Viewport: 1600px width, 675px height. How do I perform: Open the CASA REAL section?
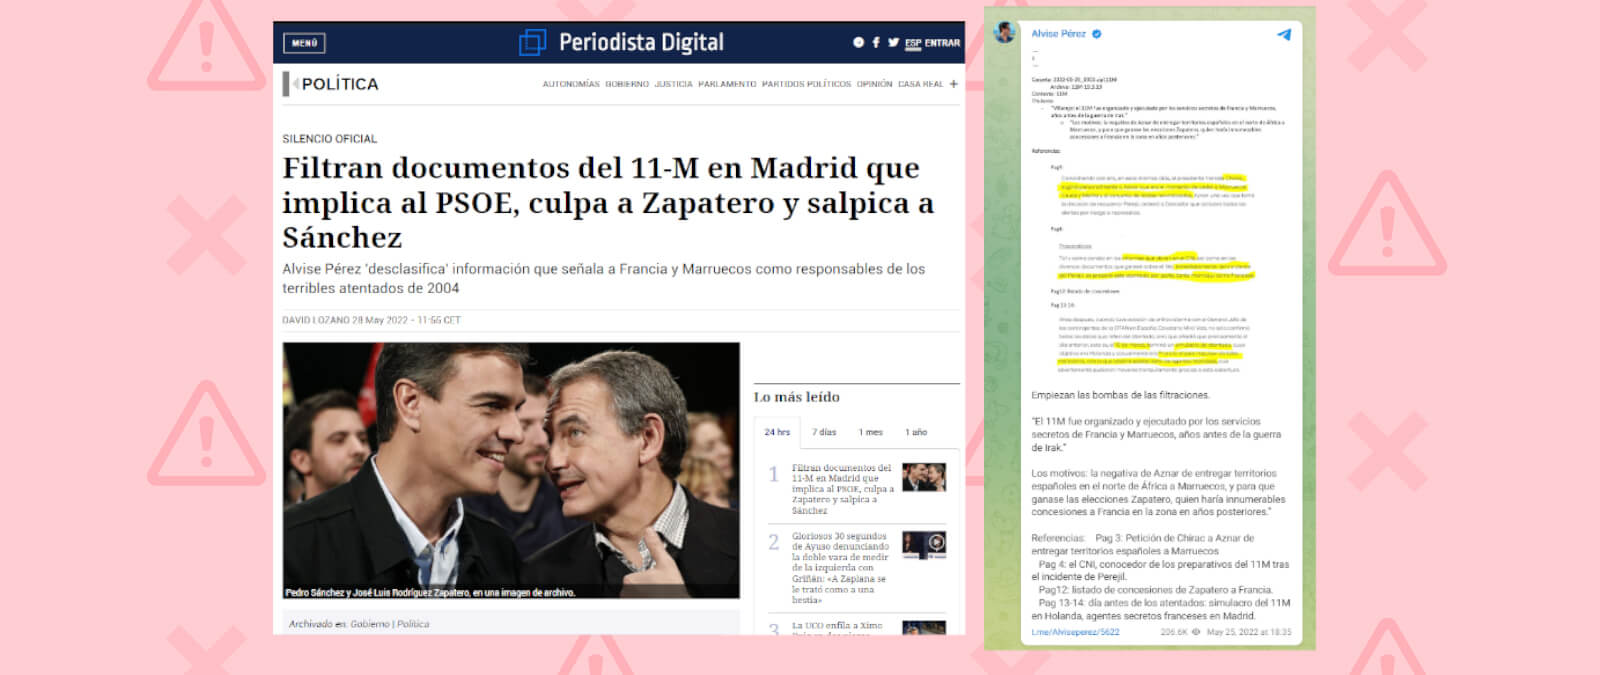(x=920, y=84)
